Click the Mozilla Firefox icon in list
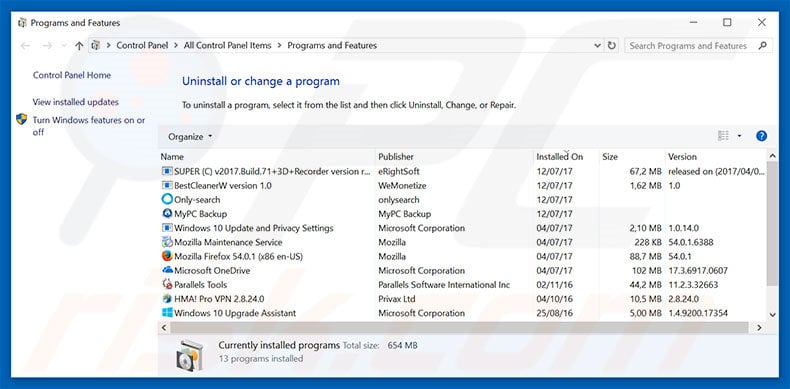 167,256
